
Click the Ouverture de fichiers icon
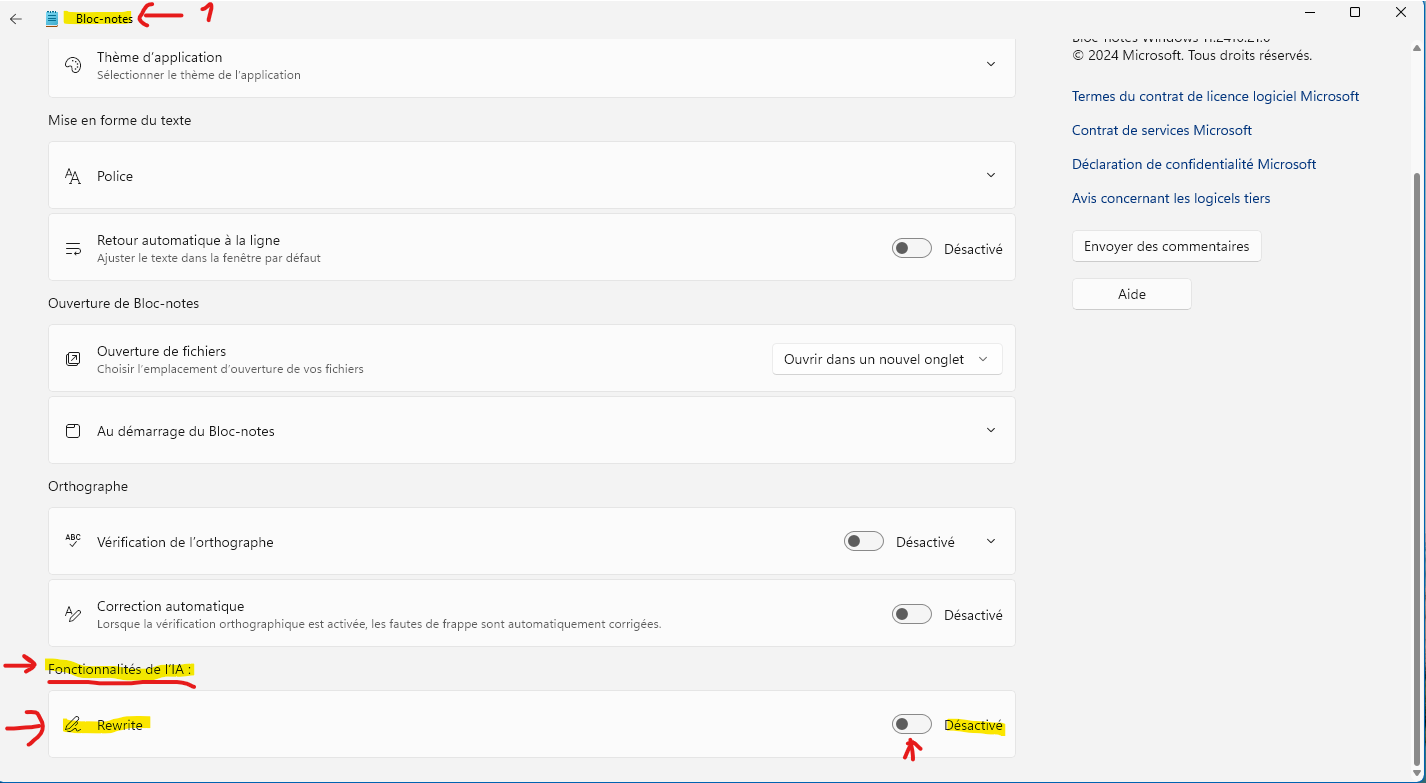tap(73, 359)
